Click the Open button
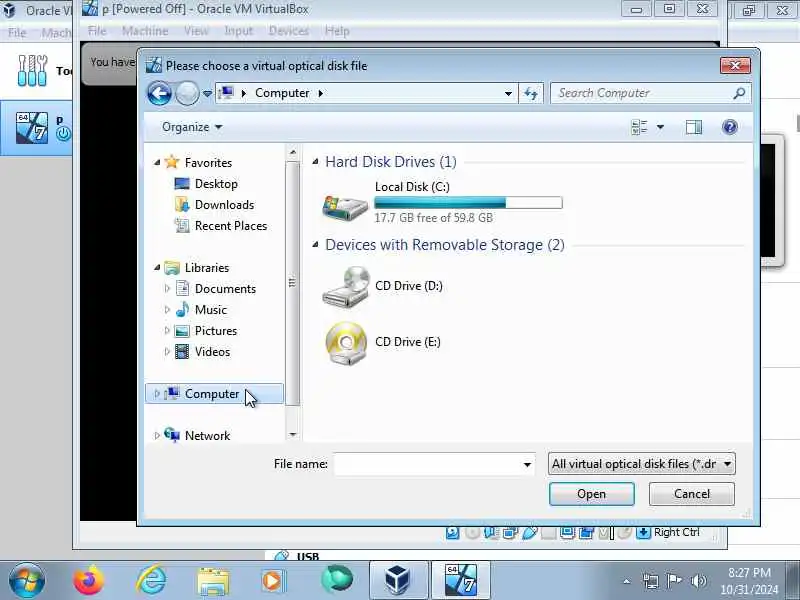The width and height of the screenshot is (800, 600). (591, 494)
